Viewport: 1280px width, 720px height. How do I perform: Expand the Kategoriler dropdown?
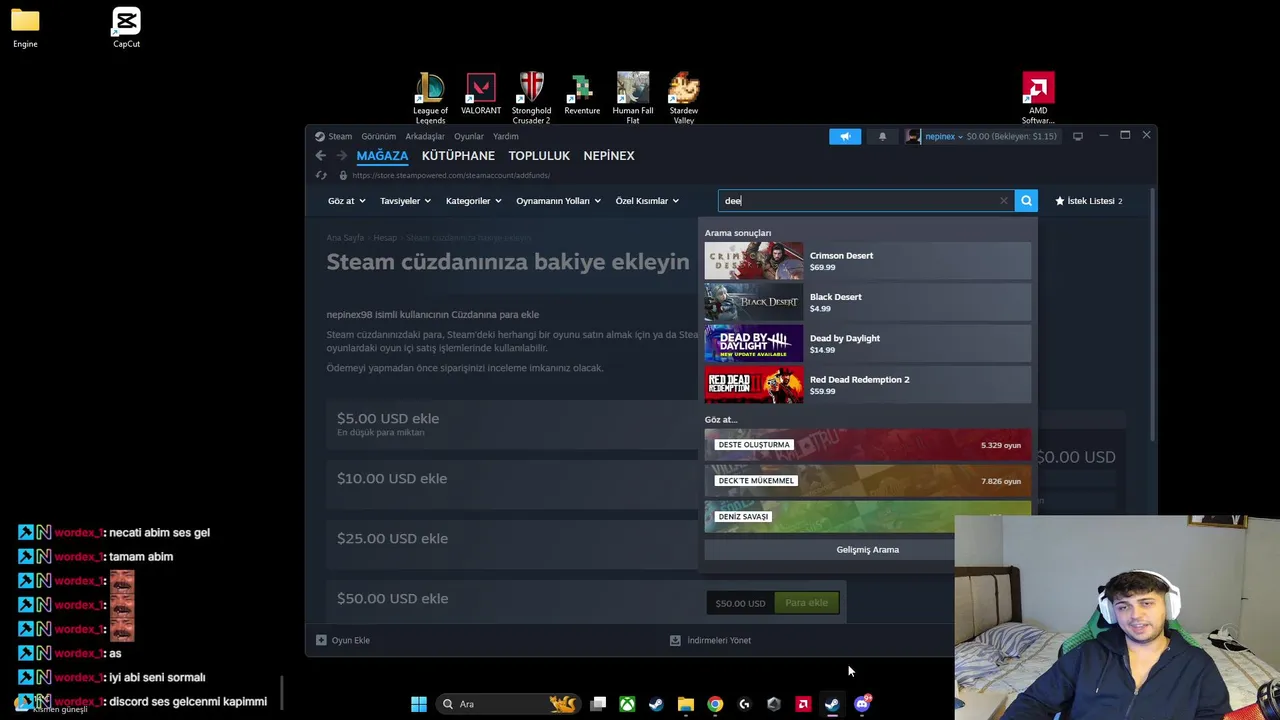point(473,201)
